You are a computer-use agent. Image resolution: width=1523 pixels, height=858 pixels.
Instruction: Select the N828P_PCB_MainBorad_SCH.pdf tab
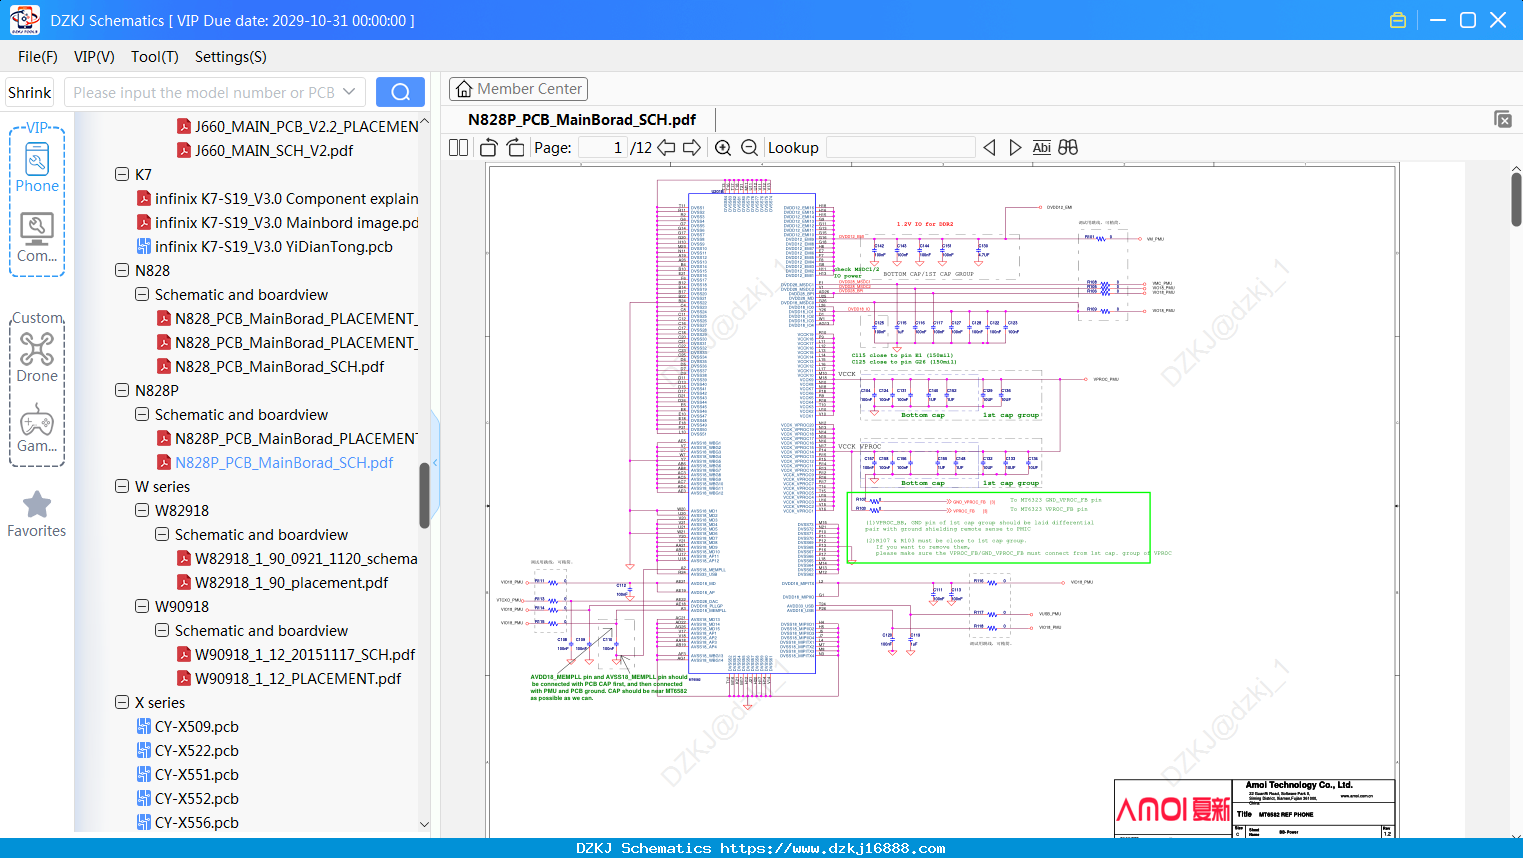[x=582, y=119]
